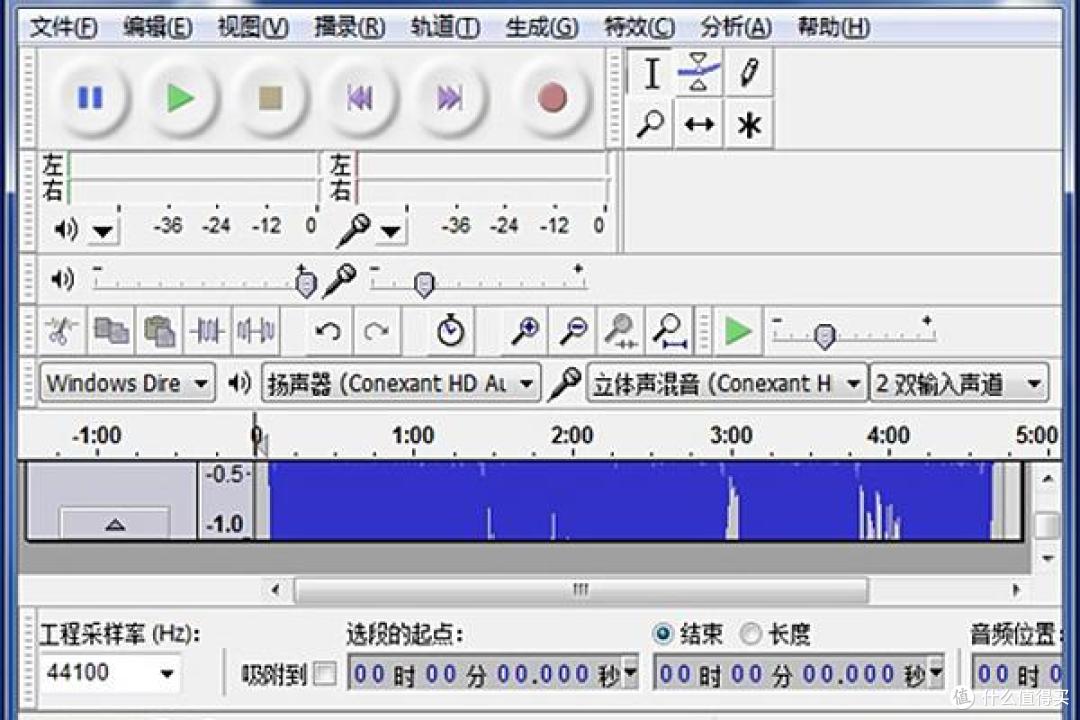Open the Windows Dire audio host dropdown
The image size is (1080, 720).
click(127, 383)
